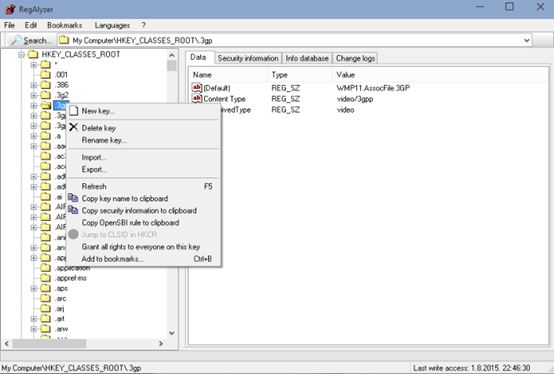554x374 pixels.
Task: Click the tree's vertical scroll down arrow
Action: (x=172, y=333)
